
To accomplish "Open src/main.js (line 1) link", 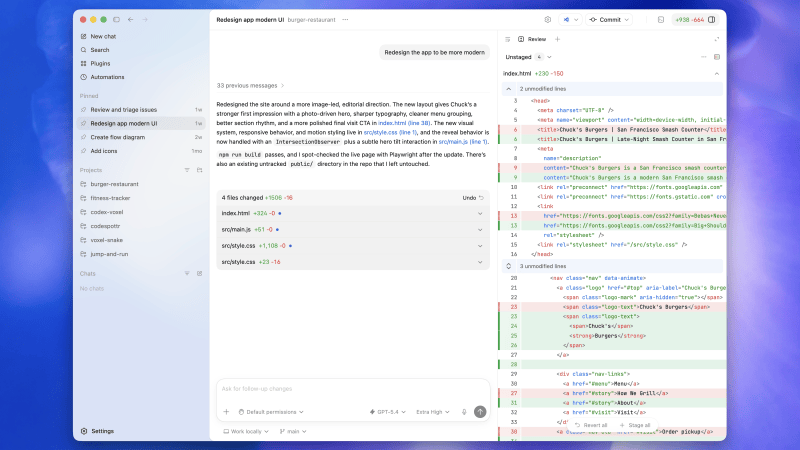I will [463, 142].
